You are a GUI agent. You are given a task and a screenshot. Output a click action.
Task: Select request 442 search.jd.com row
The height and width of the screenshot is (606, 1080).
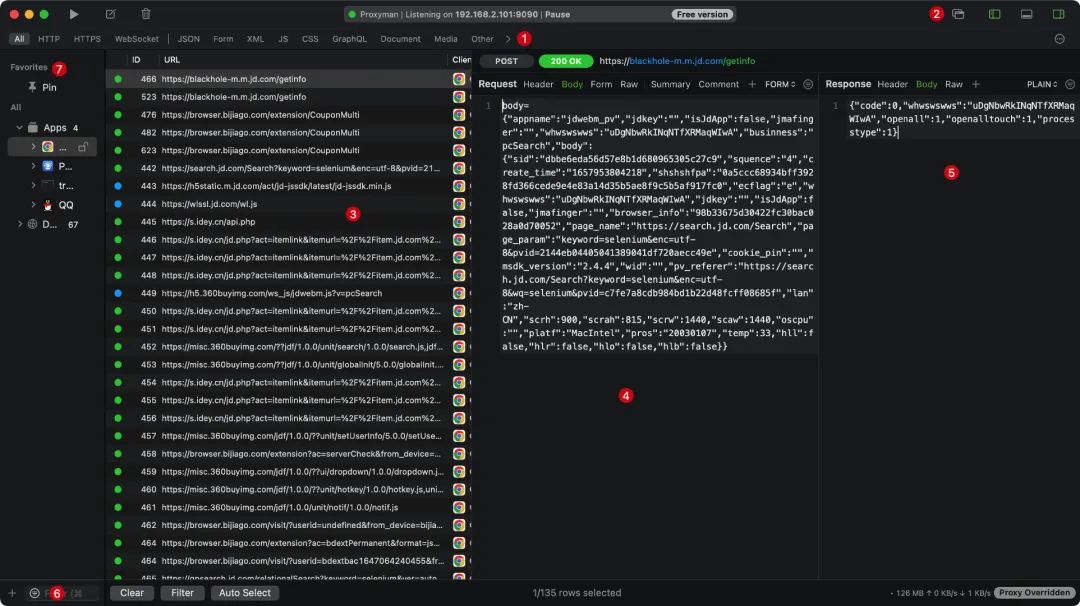[x=289, y=168]
